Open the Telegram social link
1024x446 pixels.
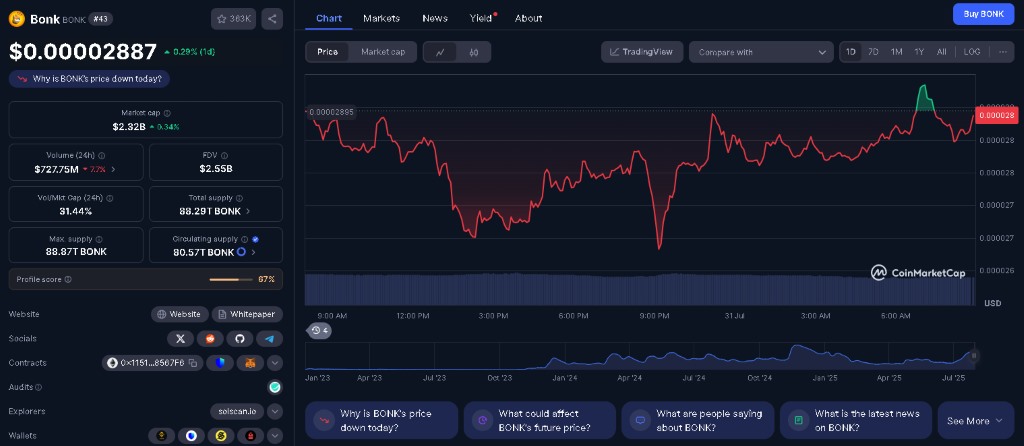269,339
